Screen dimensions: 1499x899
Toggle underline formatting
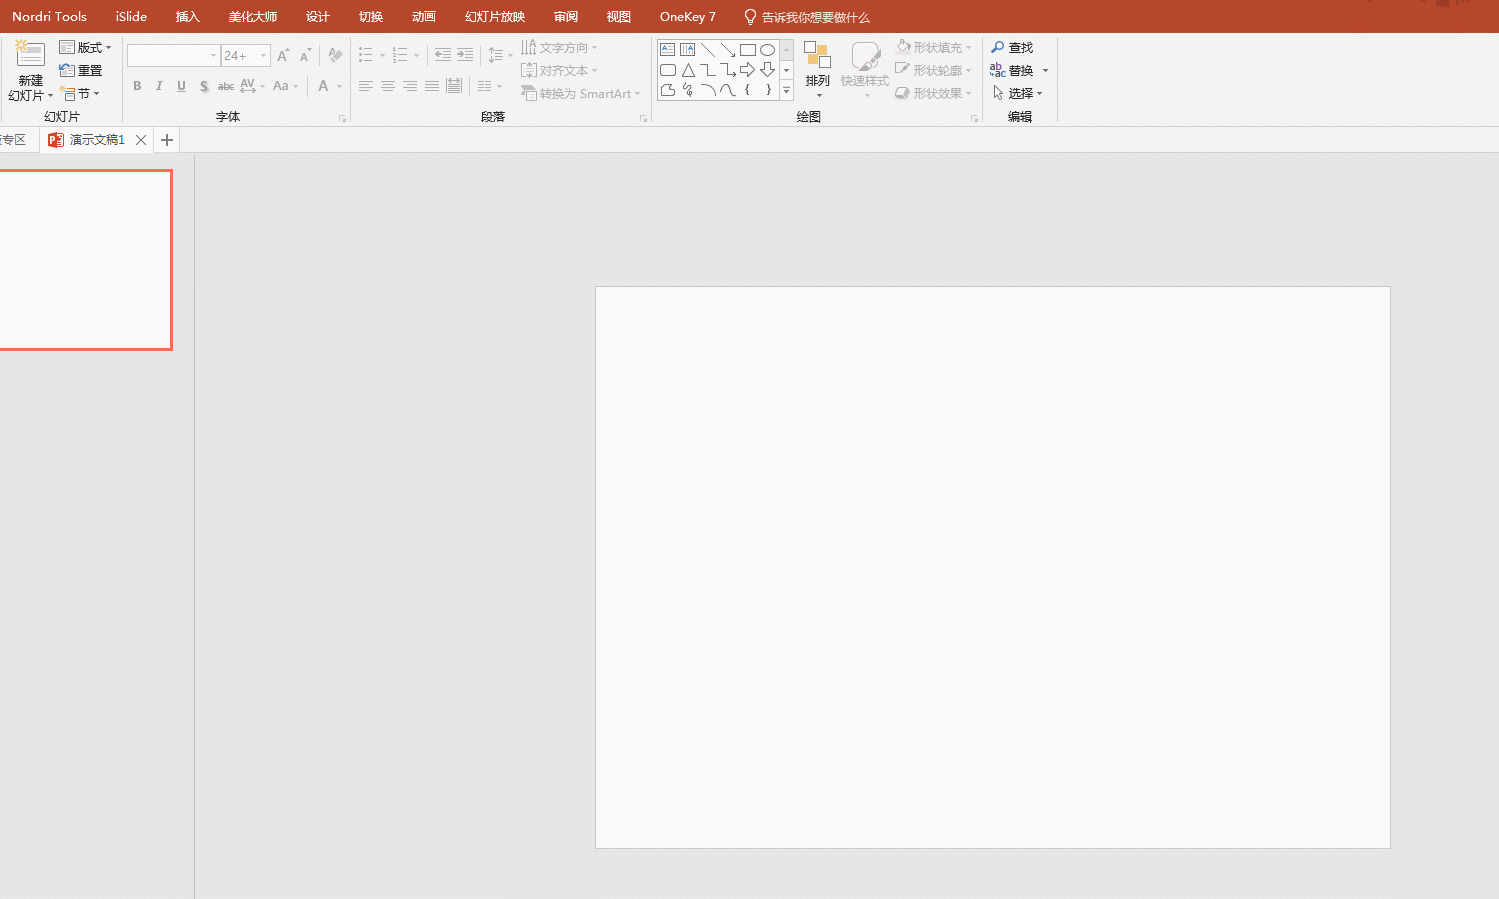coord(181,86)
